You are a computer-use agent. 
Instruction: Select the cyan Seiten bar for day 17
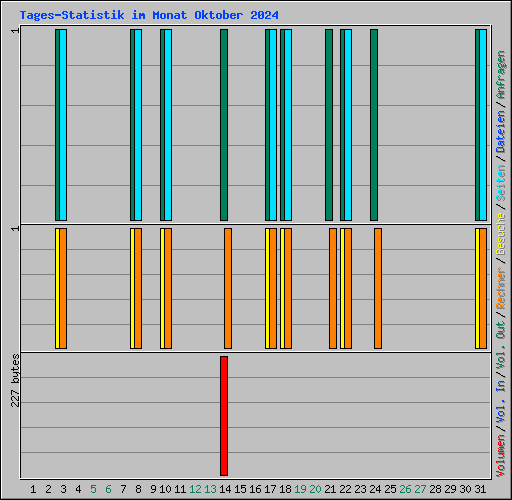point(273,125)
